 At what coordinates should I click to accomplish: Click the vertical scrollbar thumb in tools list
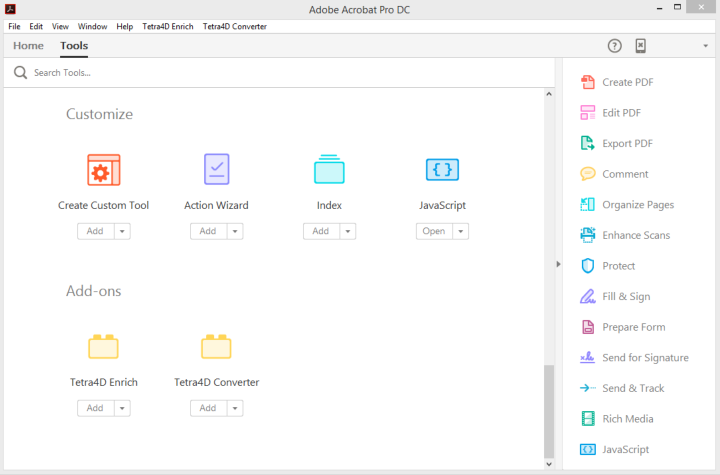[x=549, y=412]
